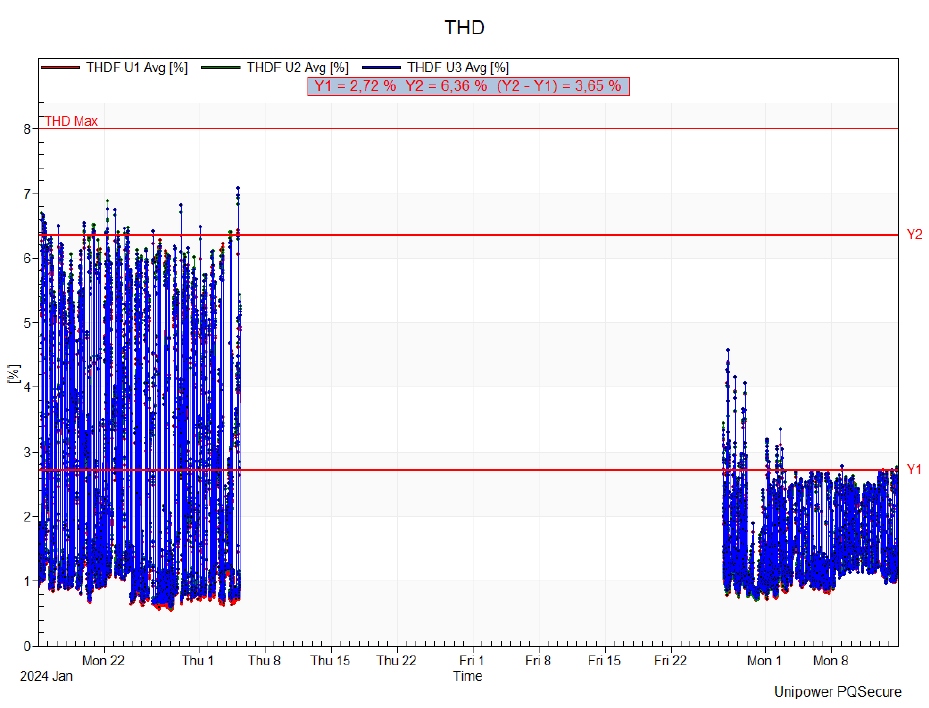Toggle the THDF U3 Avg legend series

point(458,67)
